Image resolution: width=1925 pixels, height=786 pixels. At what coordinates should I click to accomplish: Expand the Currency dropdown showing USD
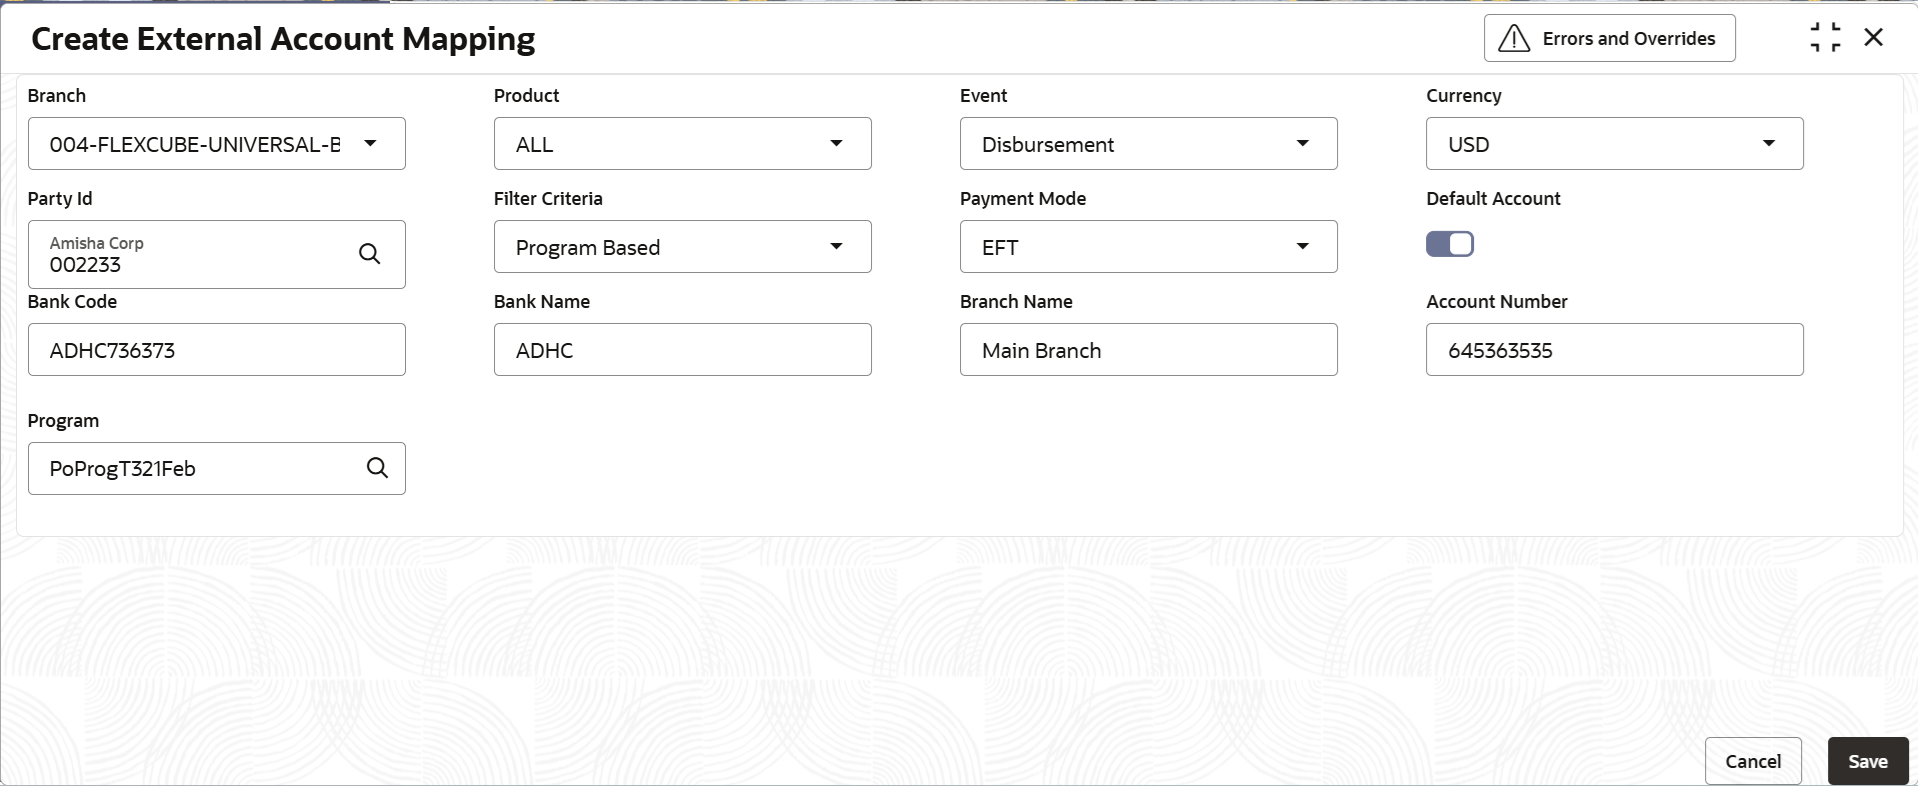[x=1615, y=144]
